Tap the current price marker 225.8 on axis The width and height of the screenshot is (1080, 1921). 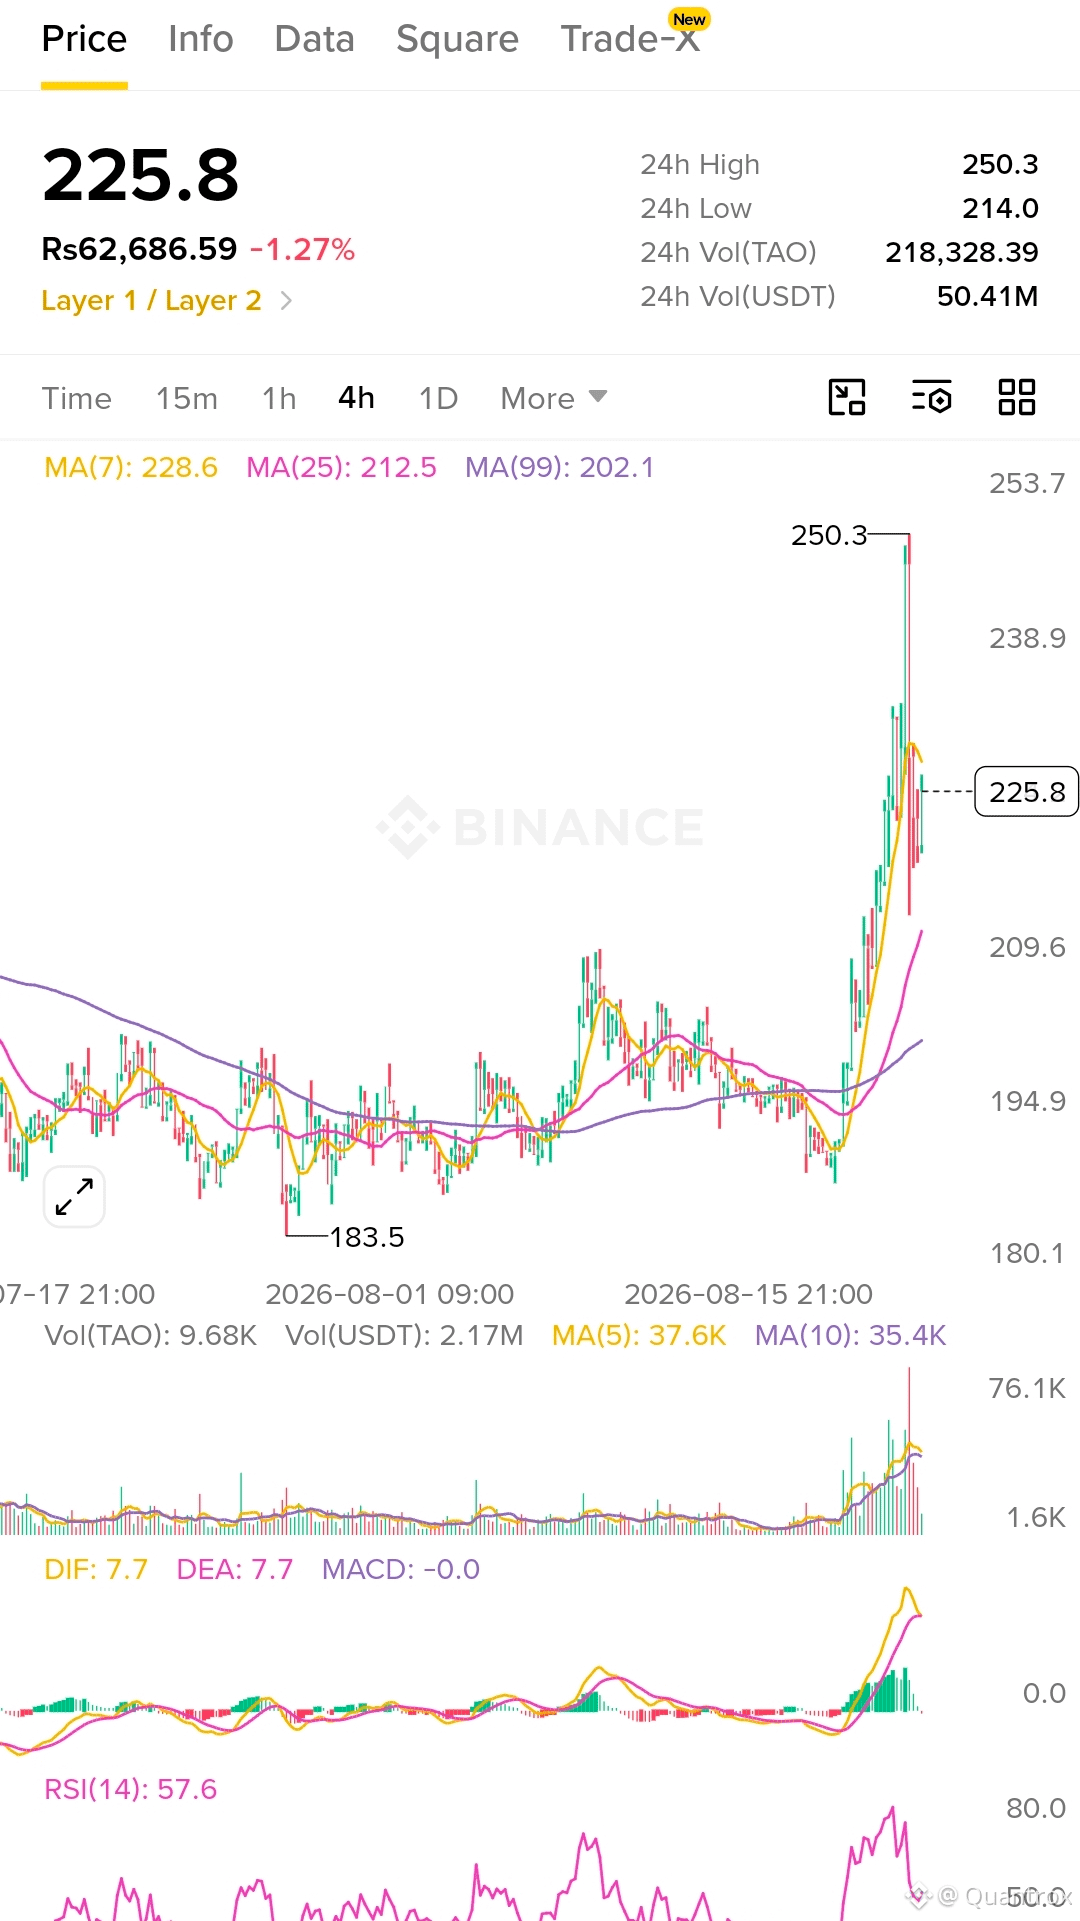(1026, 792)
